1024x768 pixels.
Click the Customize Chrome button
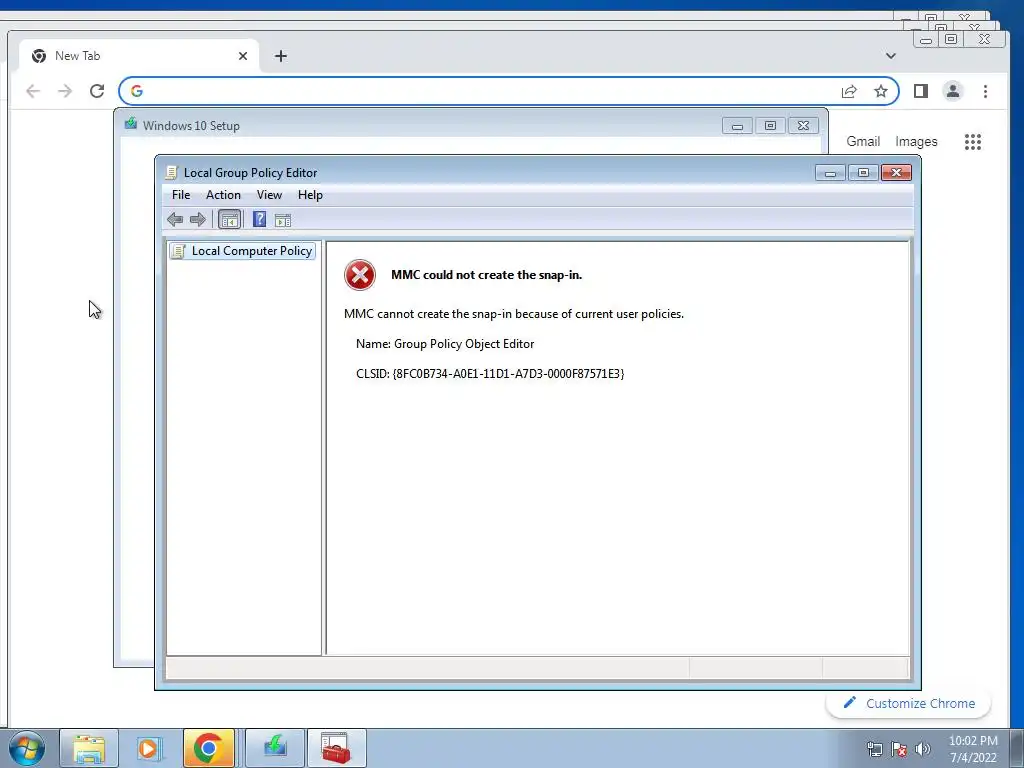(x=908, y=703)
